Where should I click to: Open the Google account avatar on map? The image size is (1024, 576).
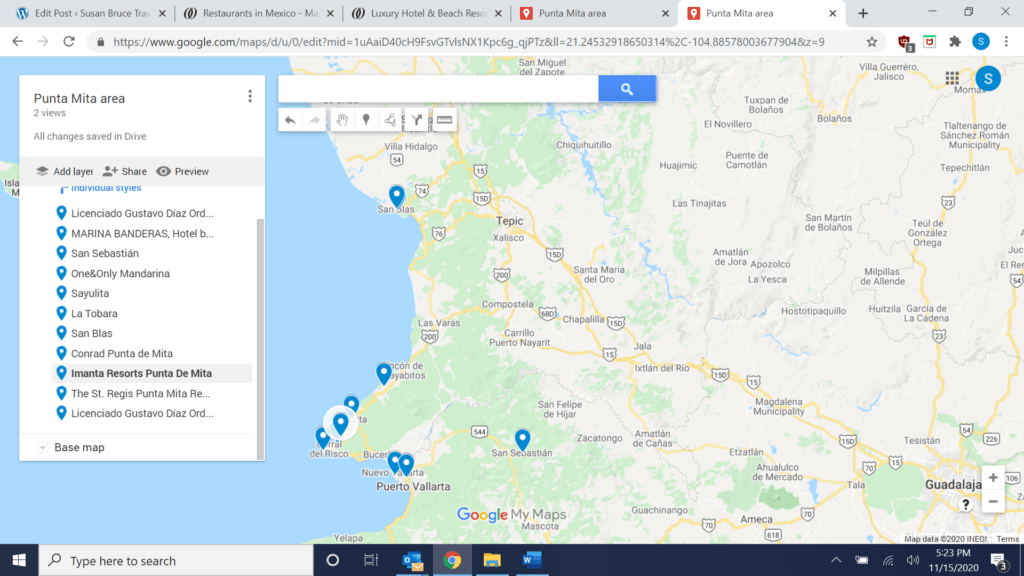987,78
